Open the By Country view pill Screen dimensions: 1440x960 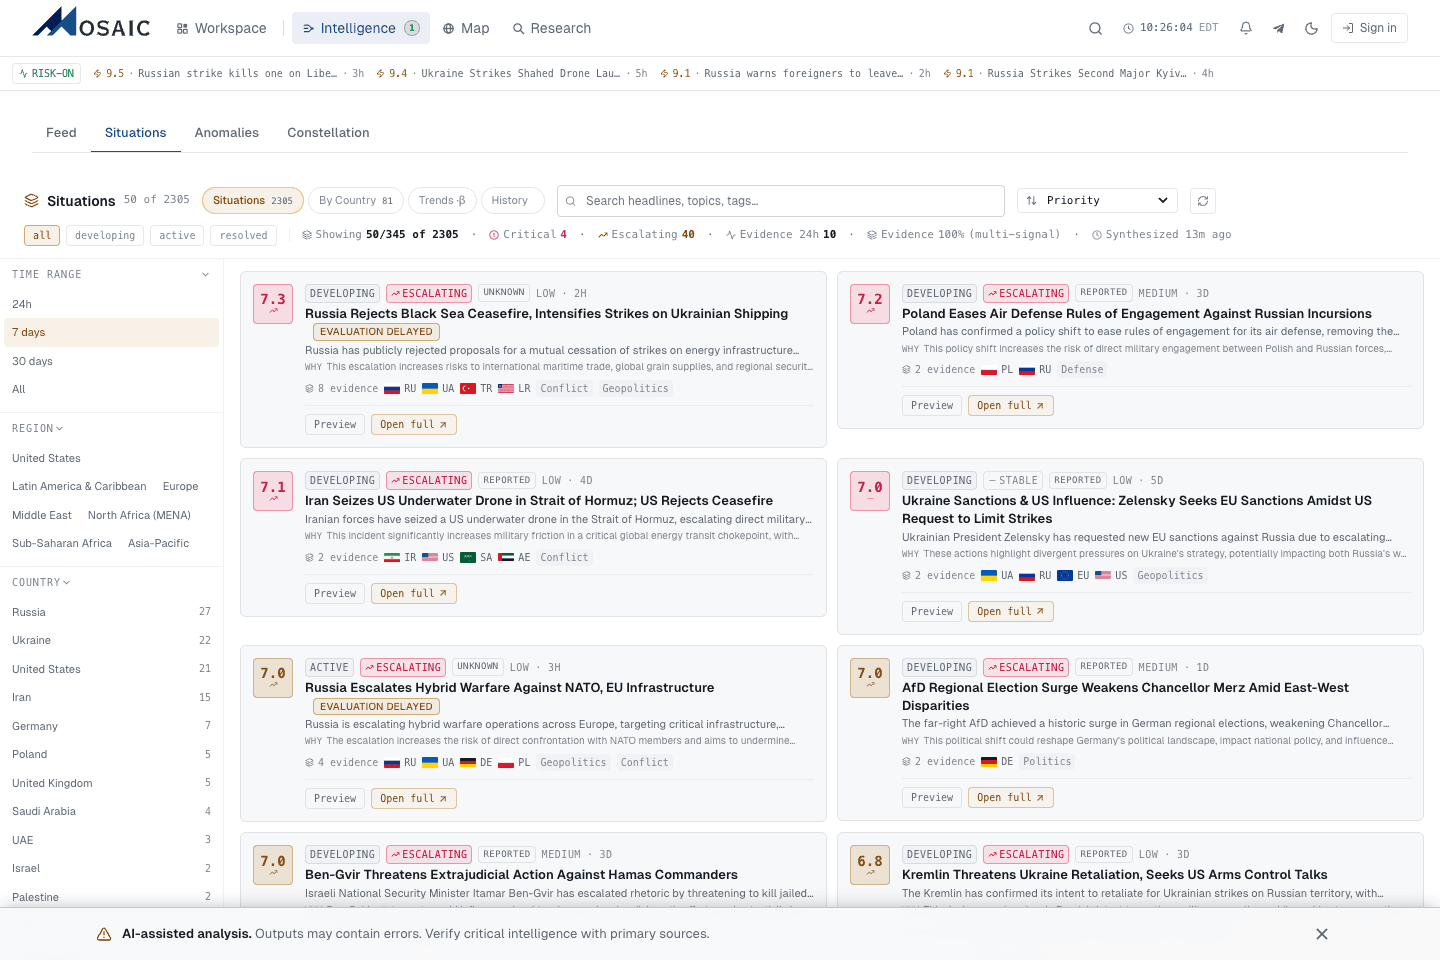click(x=356, y=201)
